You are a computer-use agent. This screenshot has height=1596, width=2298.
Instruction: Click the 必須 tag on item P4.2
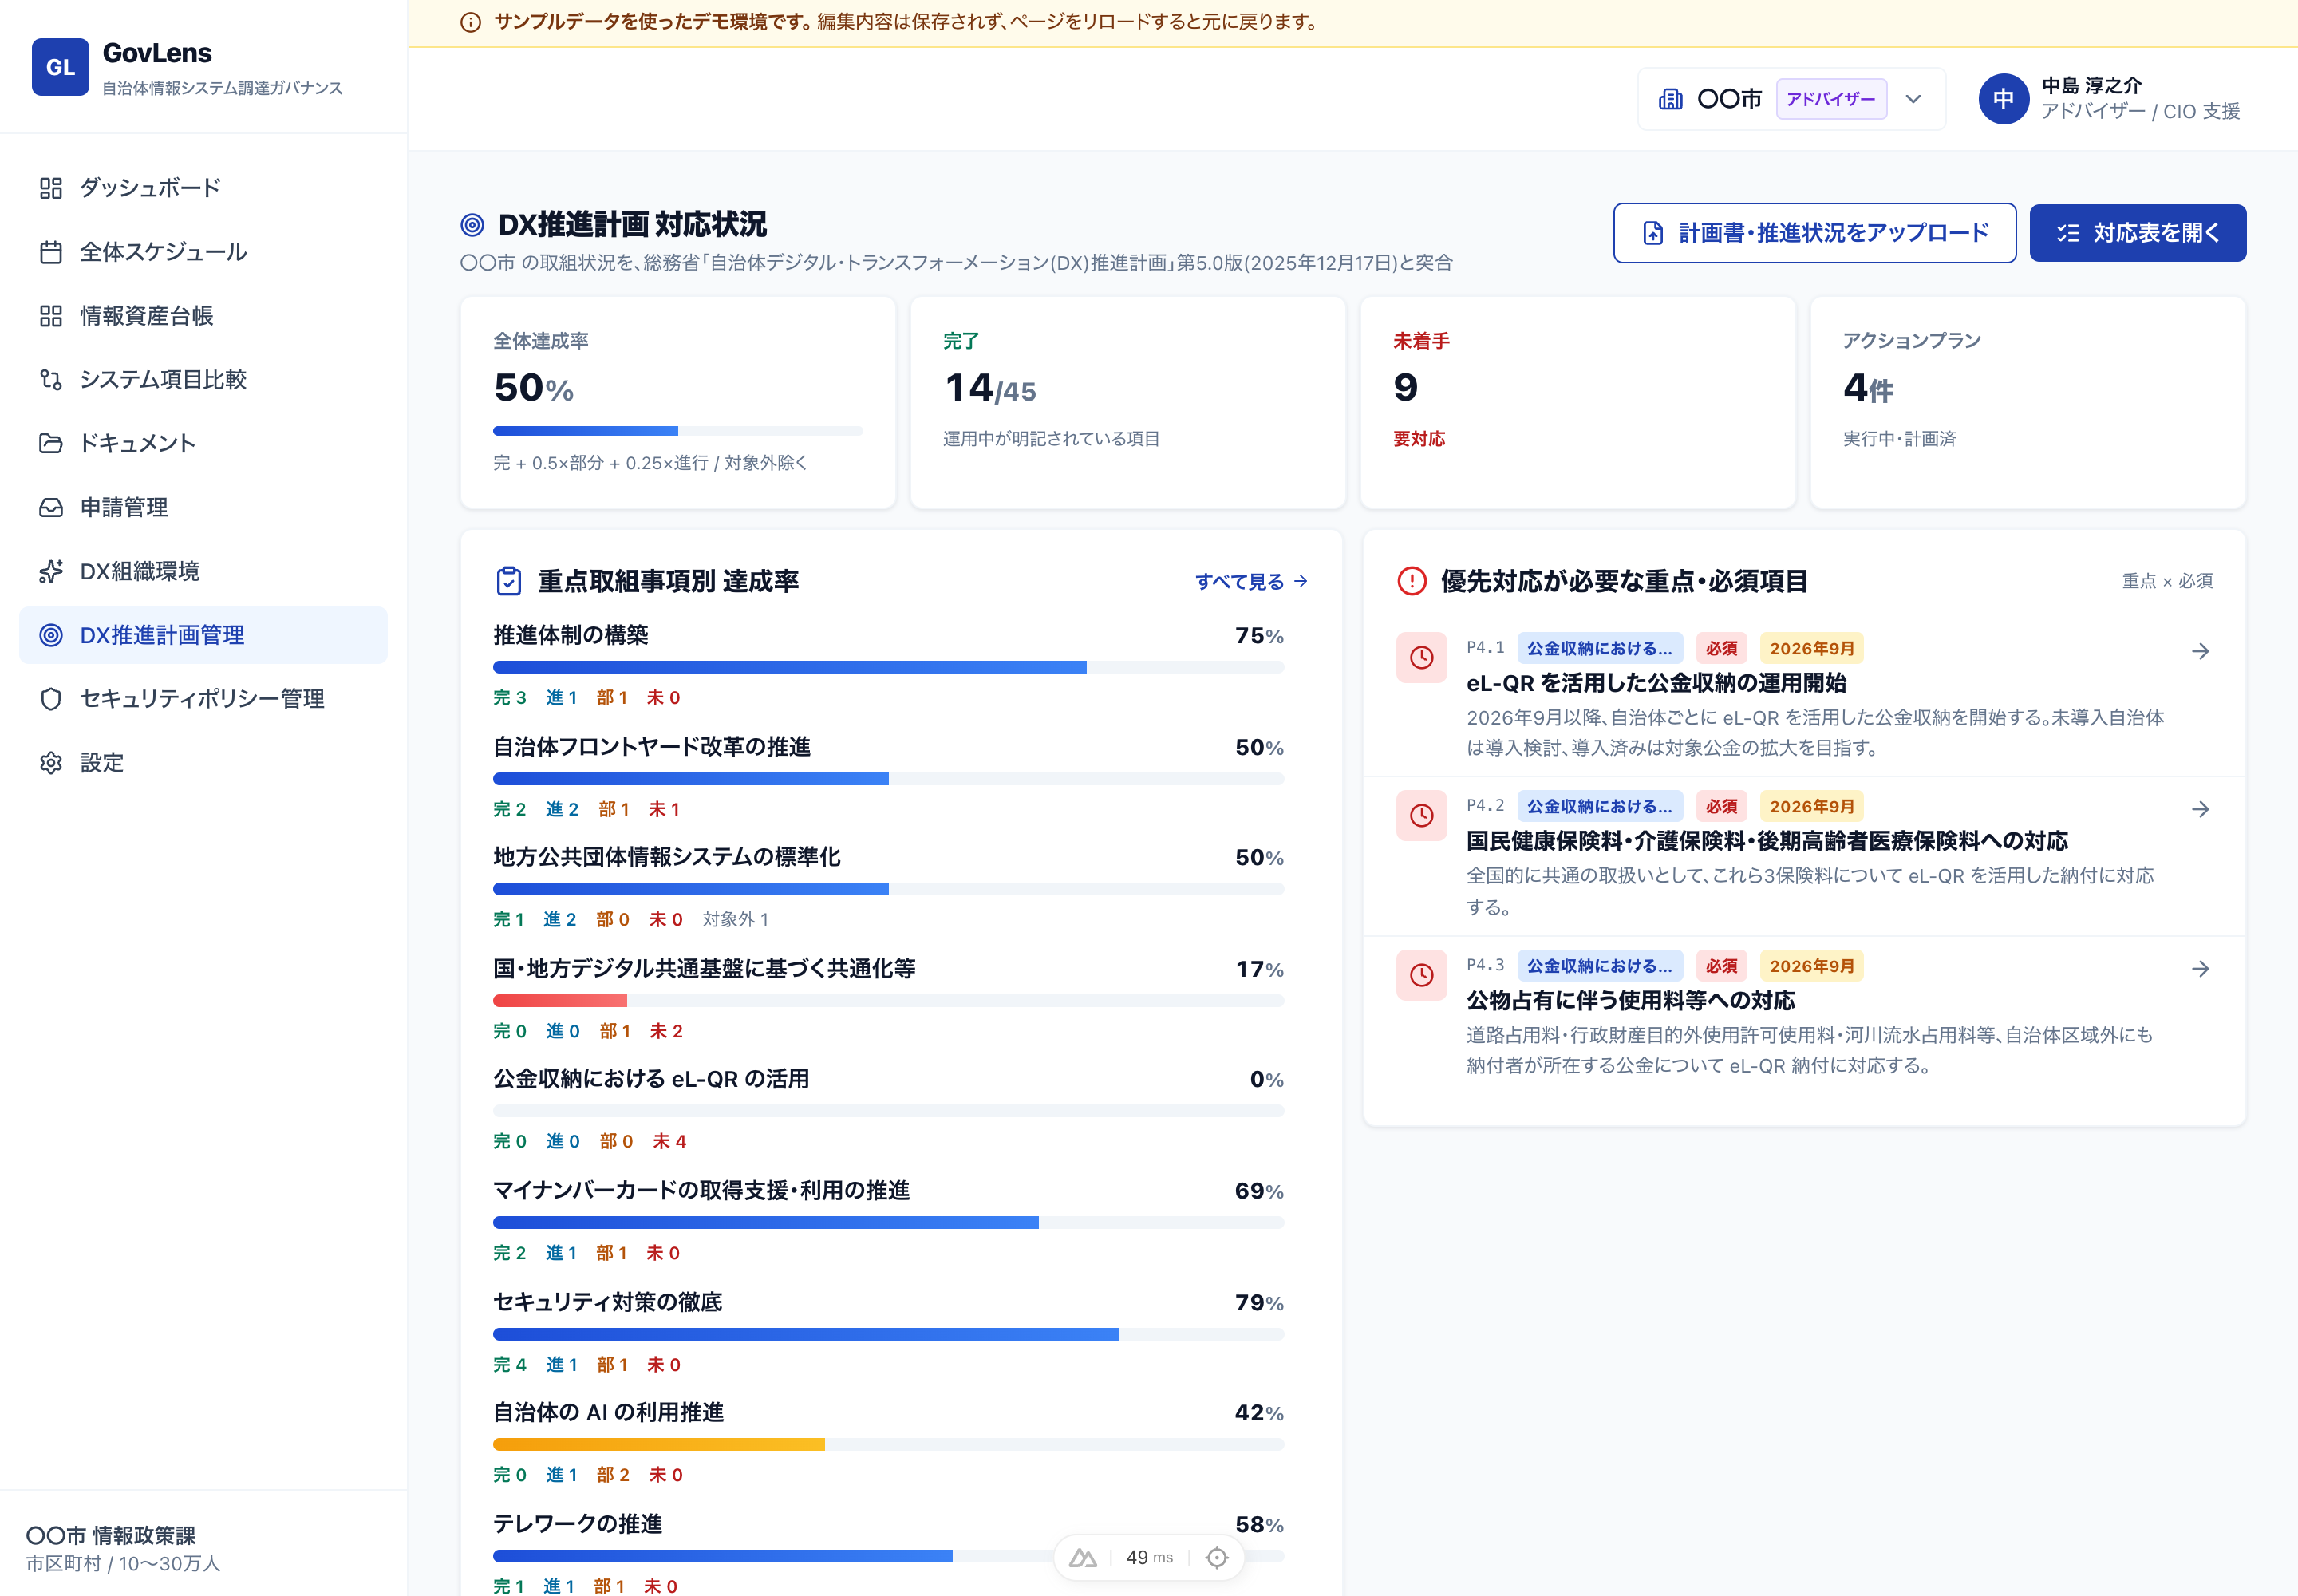coord(1721,807)
